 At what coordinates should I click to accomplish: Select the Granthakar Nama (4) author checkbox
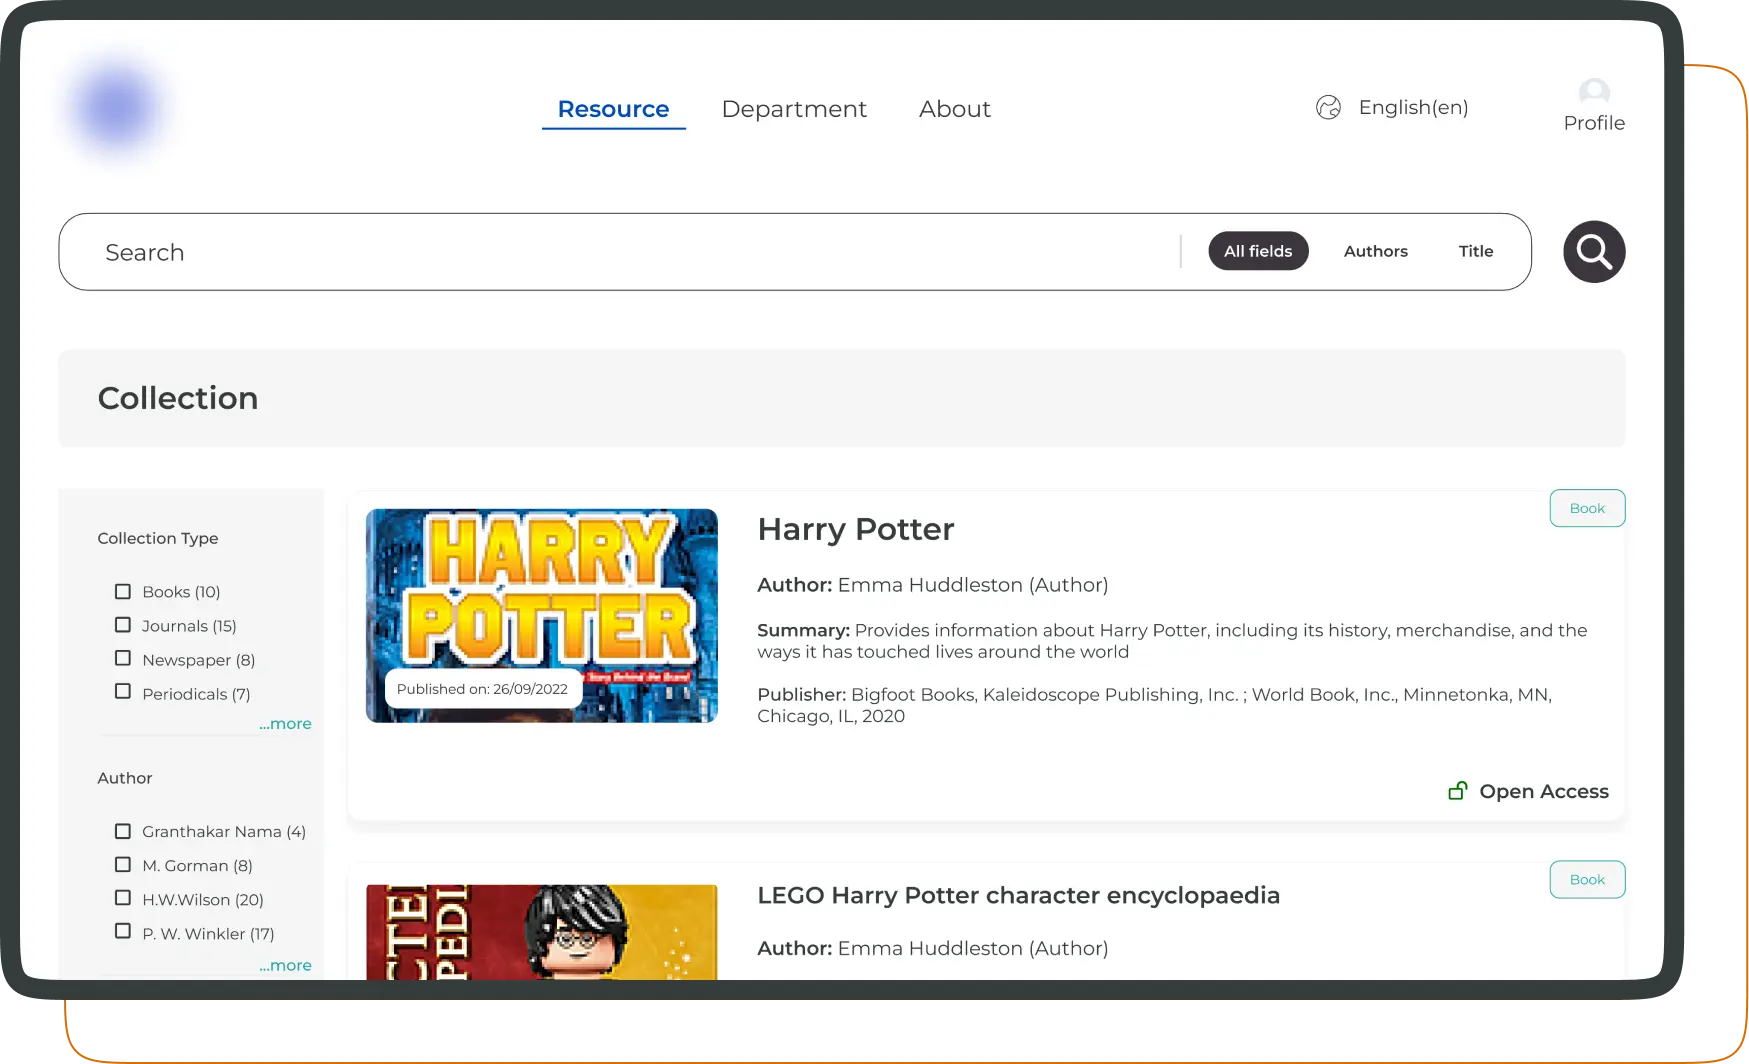pos(123,831)
